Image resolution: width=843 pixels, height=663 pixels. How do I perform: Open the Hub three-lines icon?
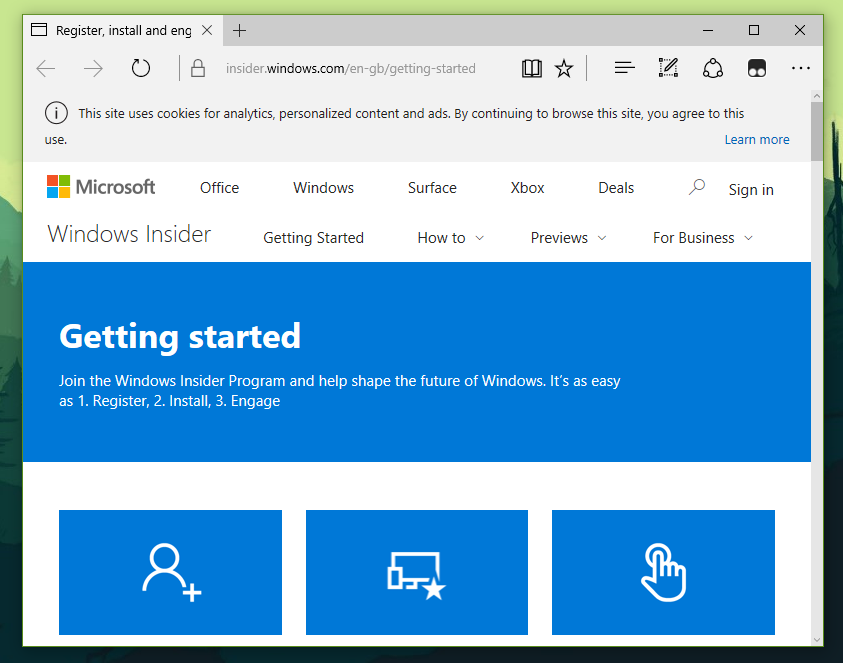[x=625, y=68]
